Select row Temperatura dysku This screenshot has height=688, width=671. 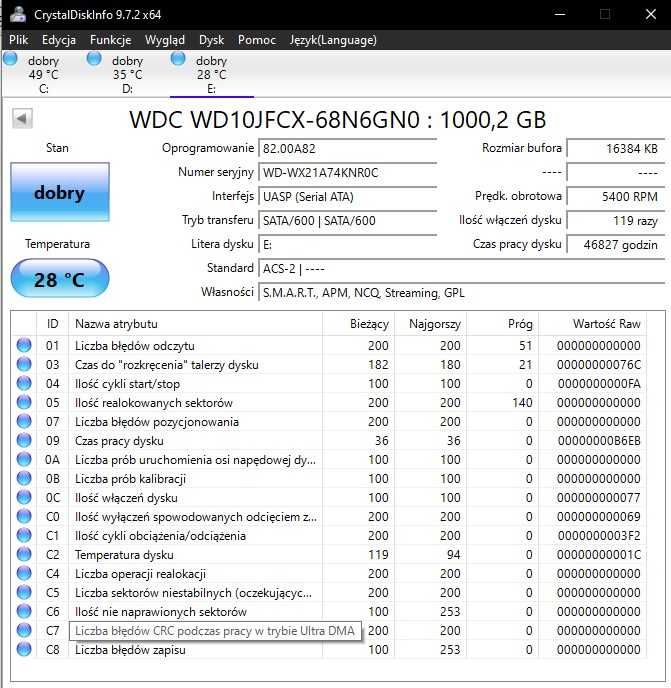(x=329, y=555)
